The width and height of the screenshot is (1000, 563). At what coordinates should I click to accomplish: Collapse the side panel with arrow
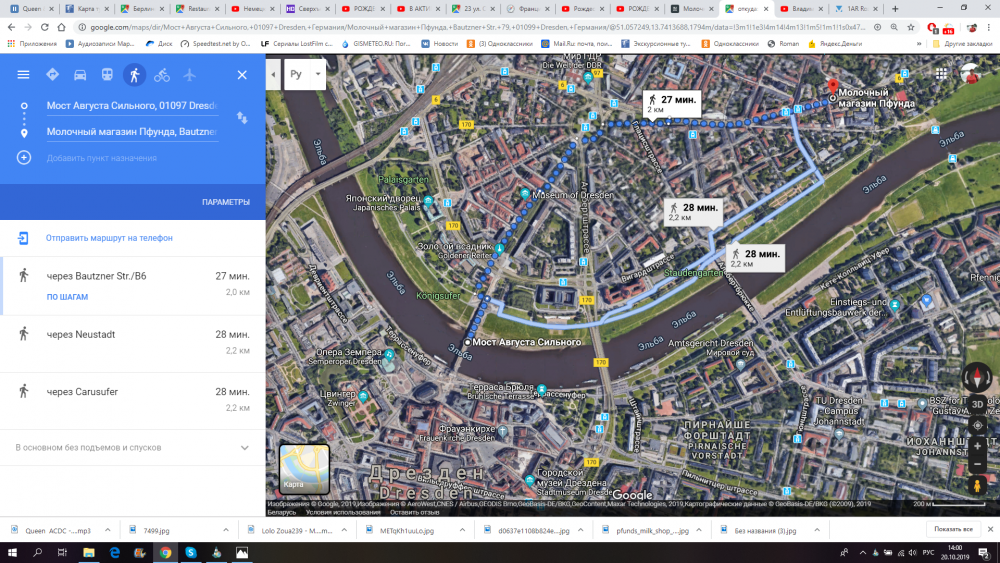(x=273, y=75)
